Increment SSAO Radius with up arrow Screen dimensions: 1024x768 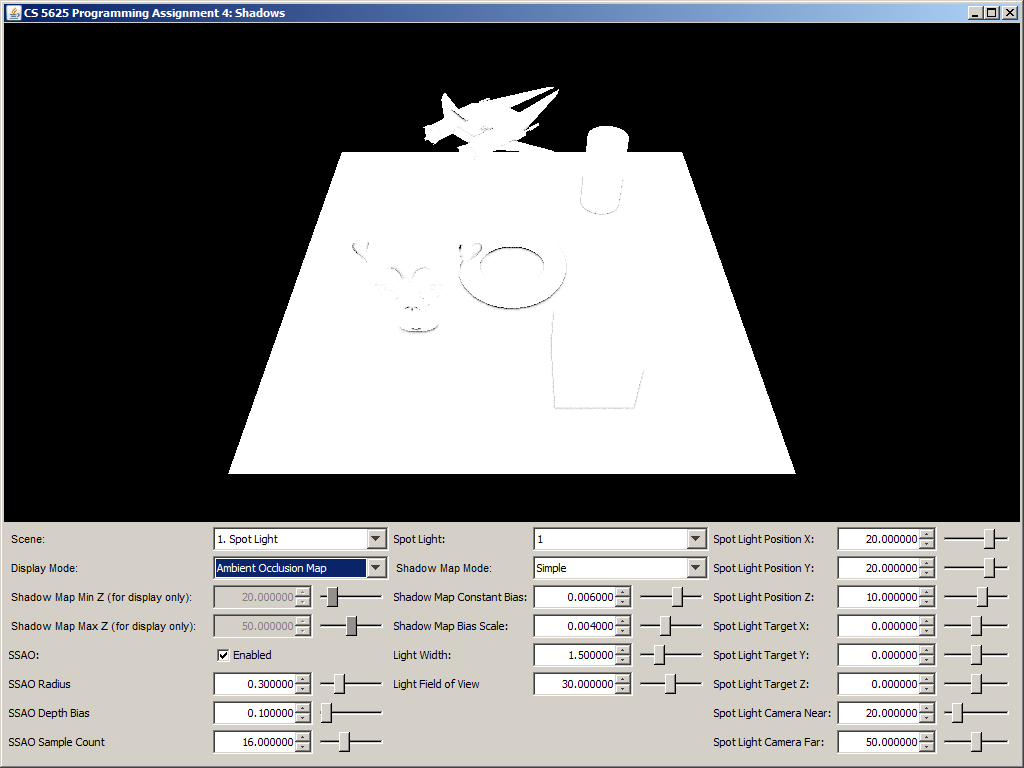(x=303, y=679)
